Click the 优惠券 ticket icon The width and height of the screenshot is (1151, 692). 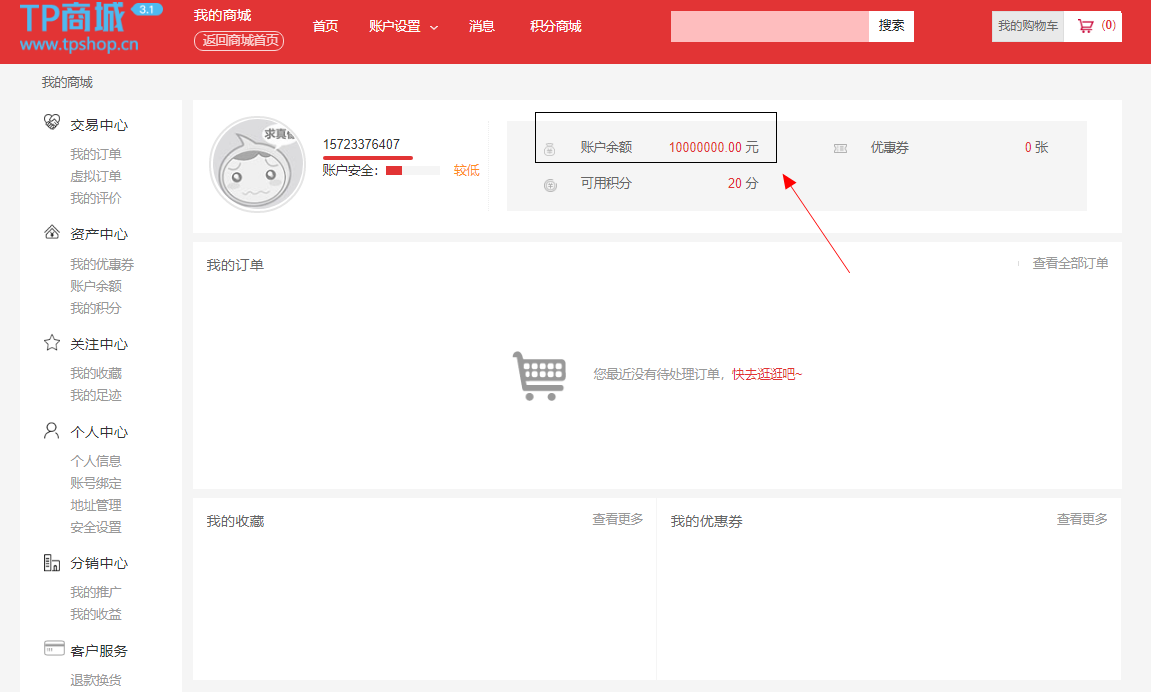coord(840,148)
